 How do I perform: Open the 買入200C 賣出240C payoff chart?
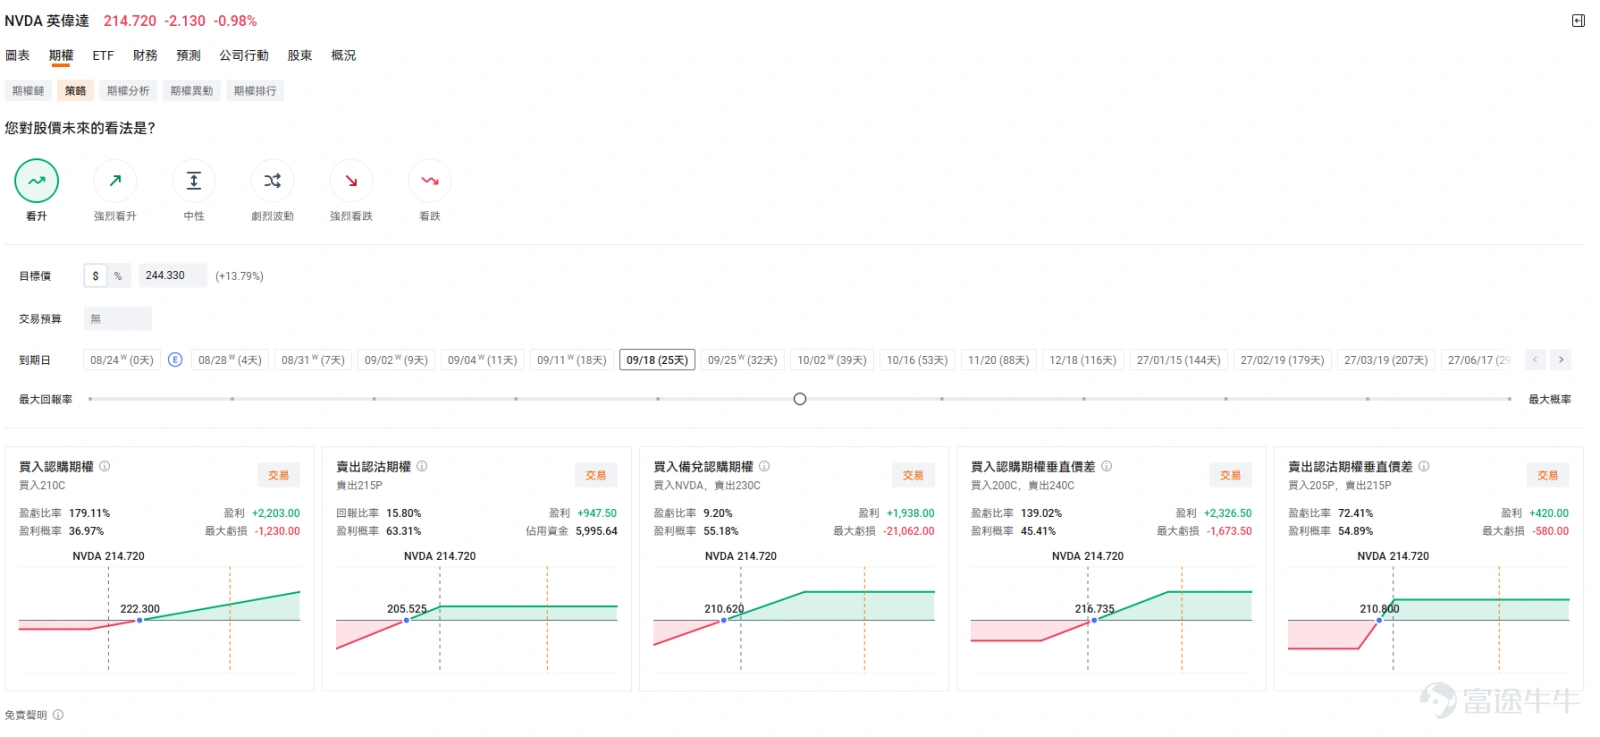tap(1111, 619)
